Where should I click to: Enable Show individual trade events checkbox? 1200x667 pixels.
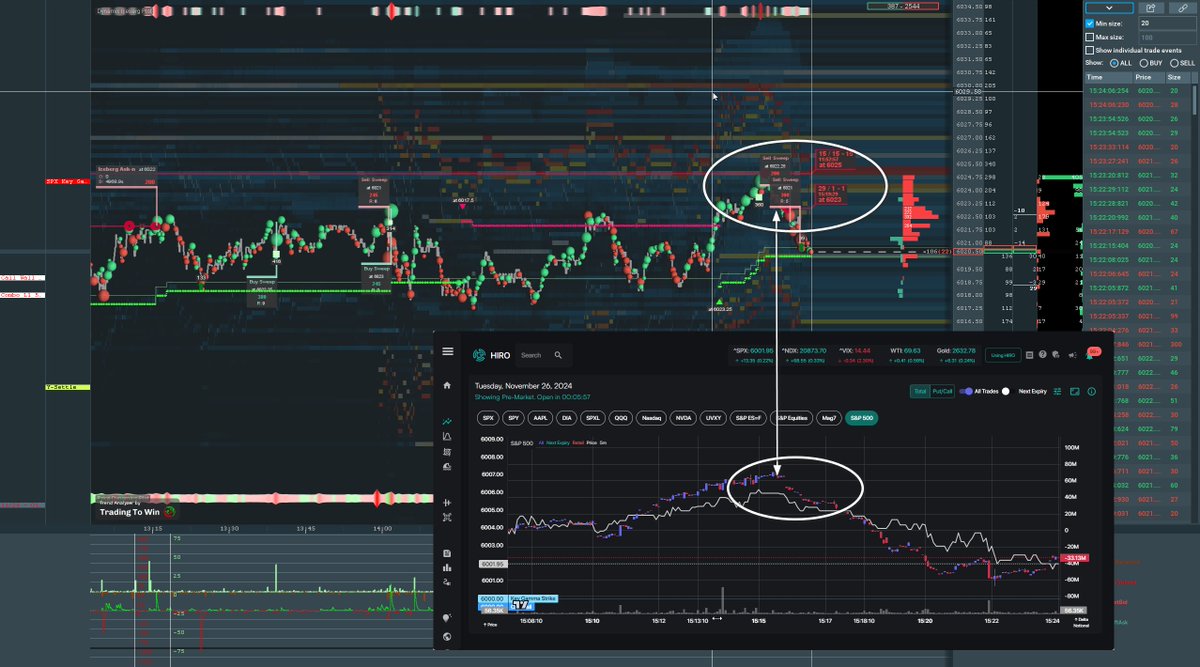coord(1090,50)
